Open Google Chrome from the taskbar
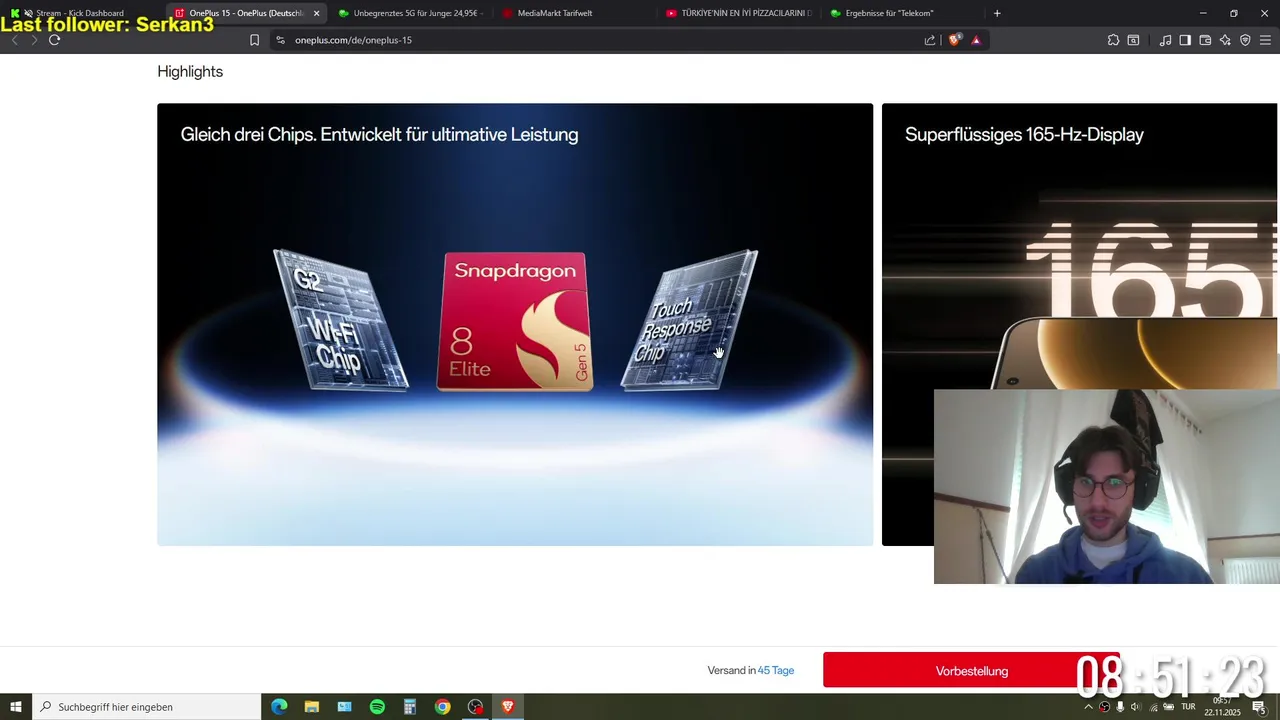The width and height of the screenshot is (1280, 720). coord(442,707)
